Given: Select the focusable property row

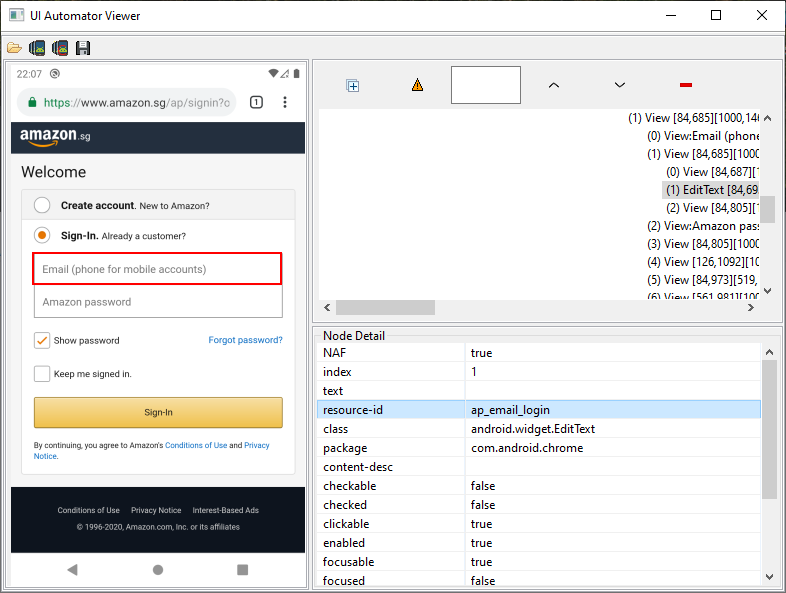Looking at the screenshot, I should (x=539, y=562).
